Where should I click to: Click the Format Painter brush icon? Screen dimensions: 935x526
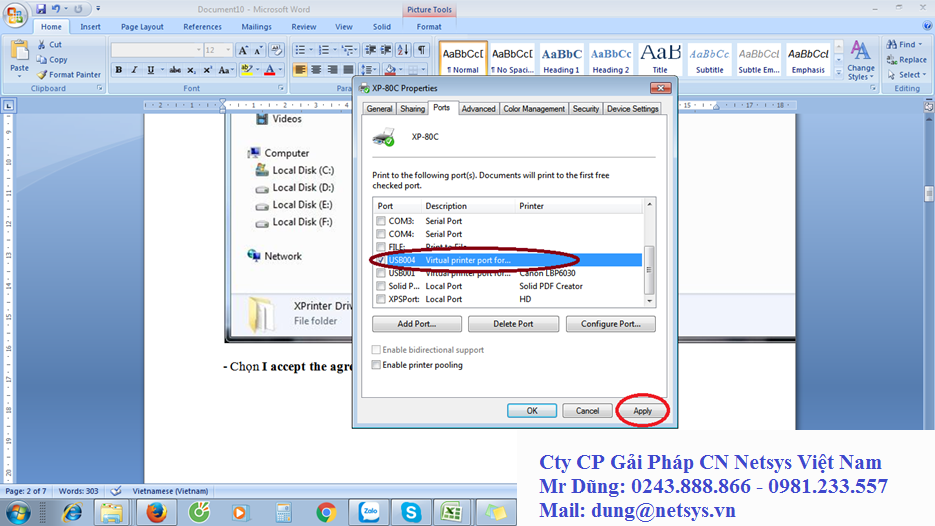pyautogui.click(x=42, y=75)
